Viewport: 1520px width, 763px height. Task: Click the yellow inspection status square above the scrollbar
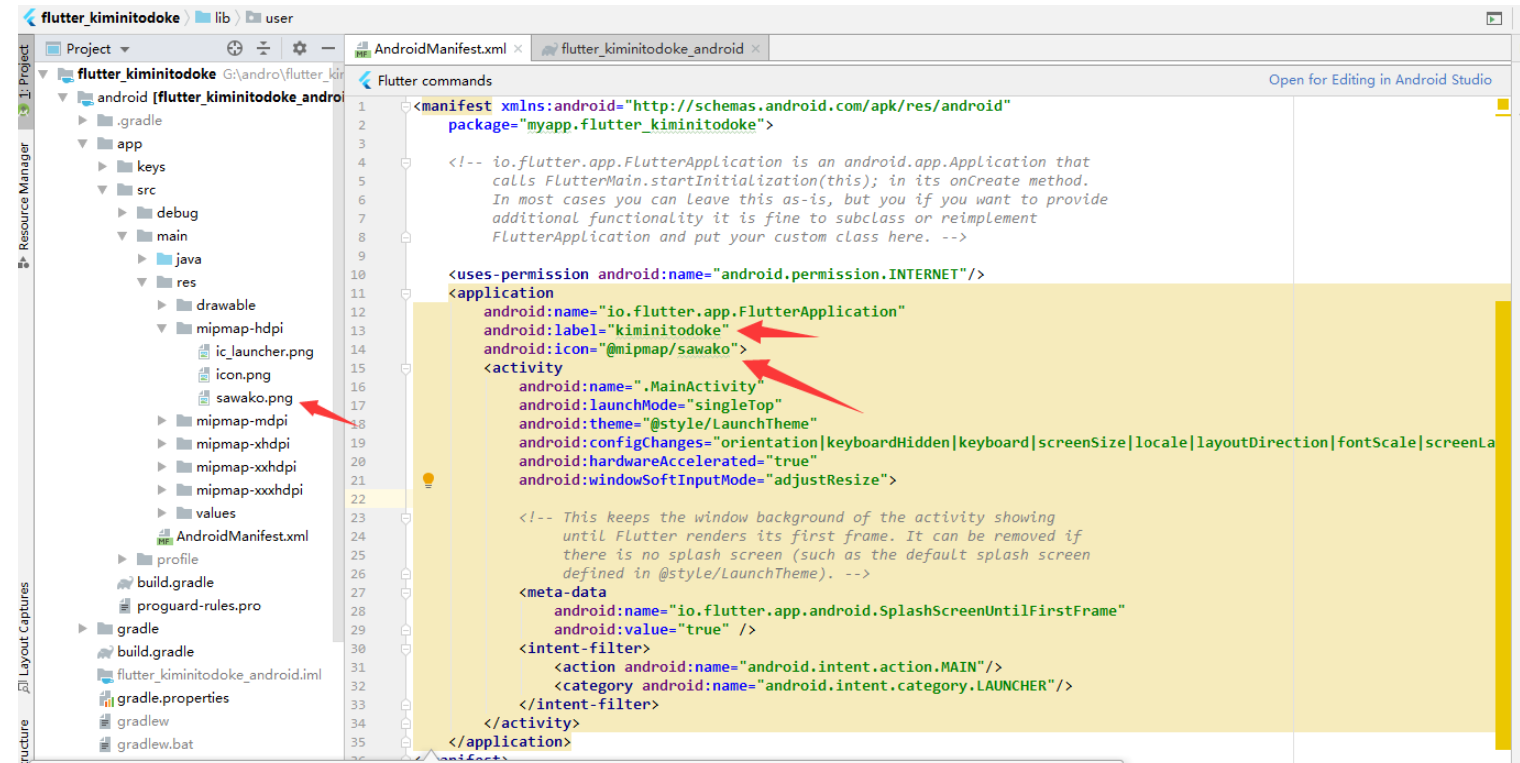[x=1502, y=104]
